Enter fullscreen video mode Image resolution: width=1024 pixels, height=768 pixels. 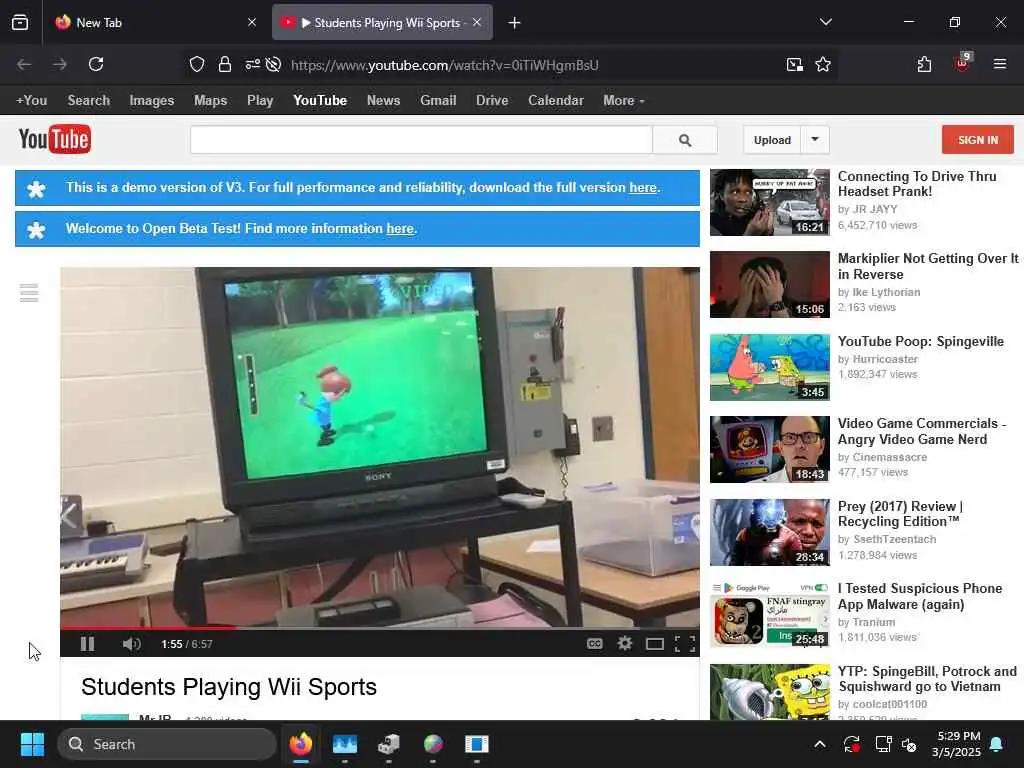[684, 645]
